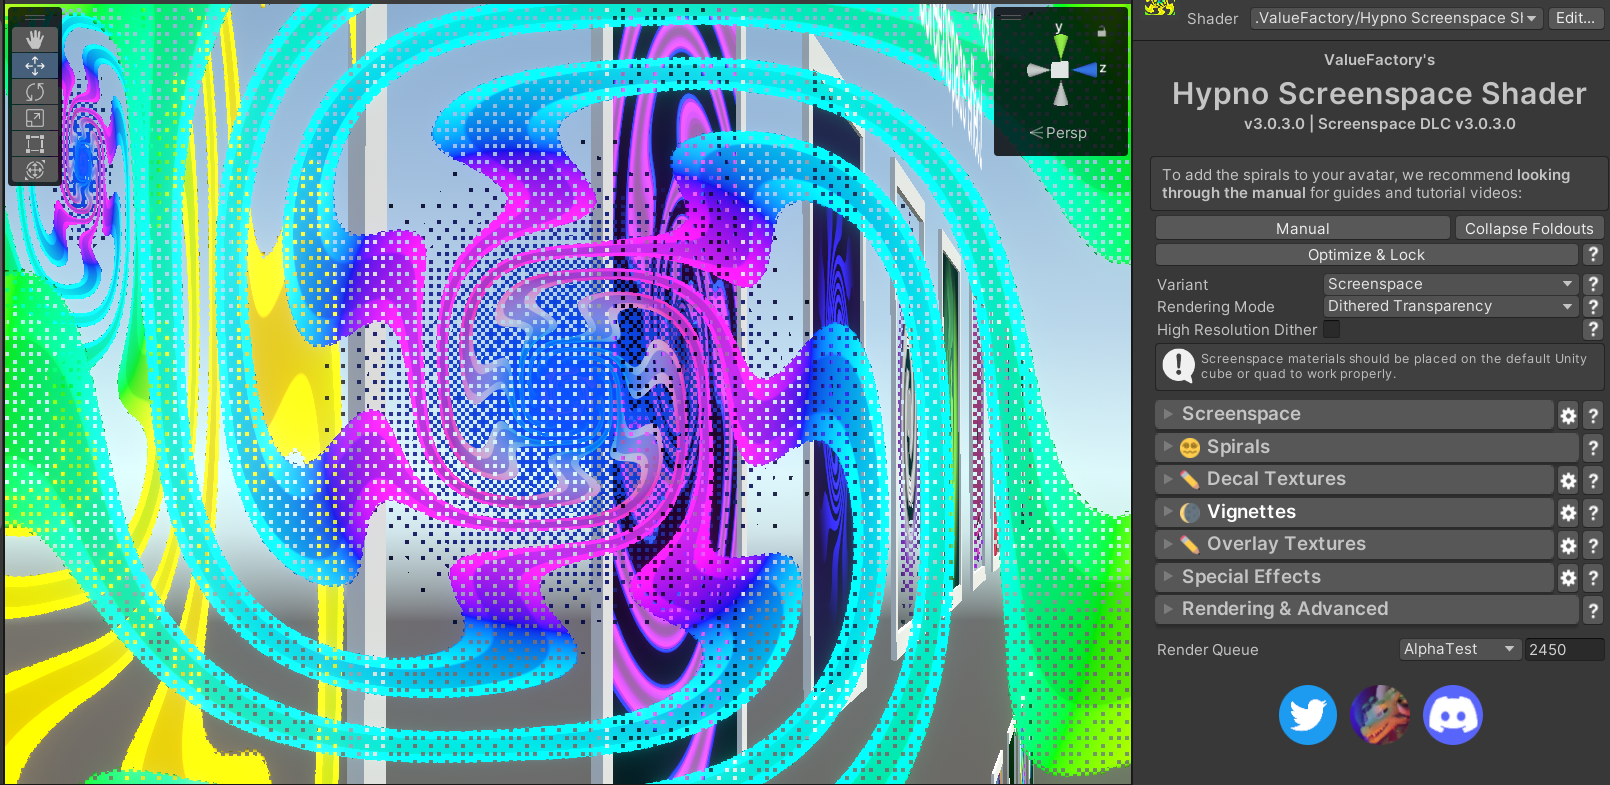This screenshot has height=785, width=1610.
Task: Expand the Spirals foldout
Action: pos(1366,447)
